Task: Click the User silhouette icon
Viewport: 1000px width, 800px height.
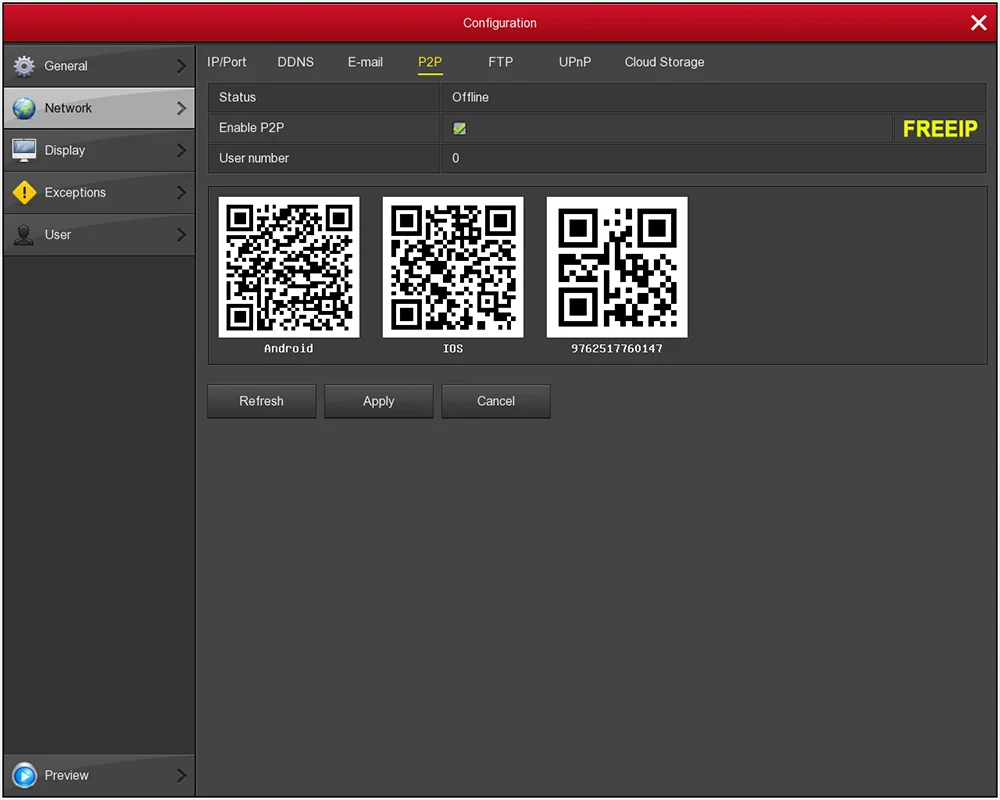Action: pos(24,235)
